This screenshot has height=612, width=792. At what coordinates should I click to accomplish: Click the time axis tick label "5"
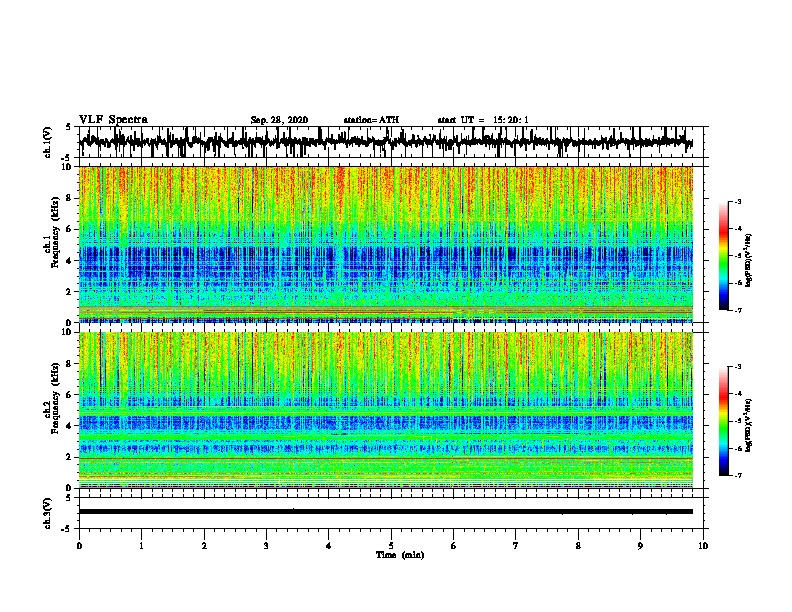click(391, 546)
